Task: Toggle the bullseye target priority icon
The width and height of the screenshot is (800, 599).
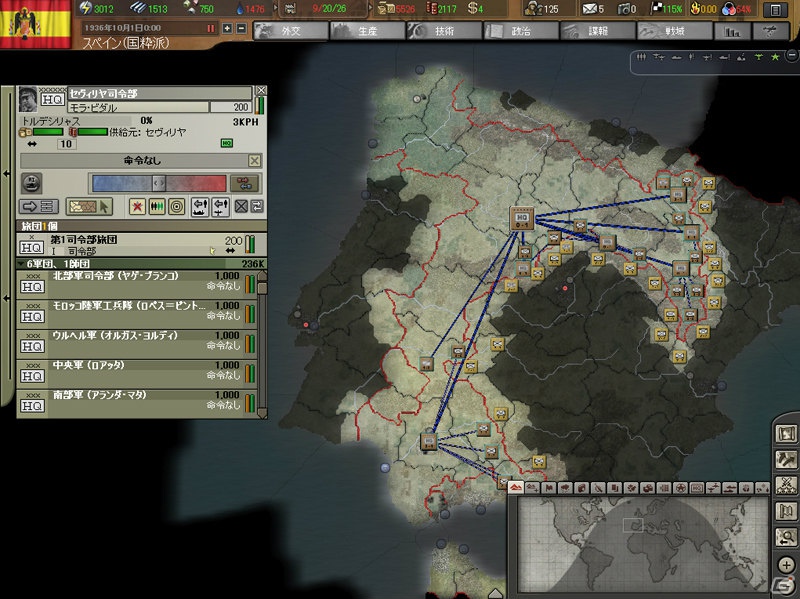Action: coord(177,207)
